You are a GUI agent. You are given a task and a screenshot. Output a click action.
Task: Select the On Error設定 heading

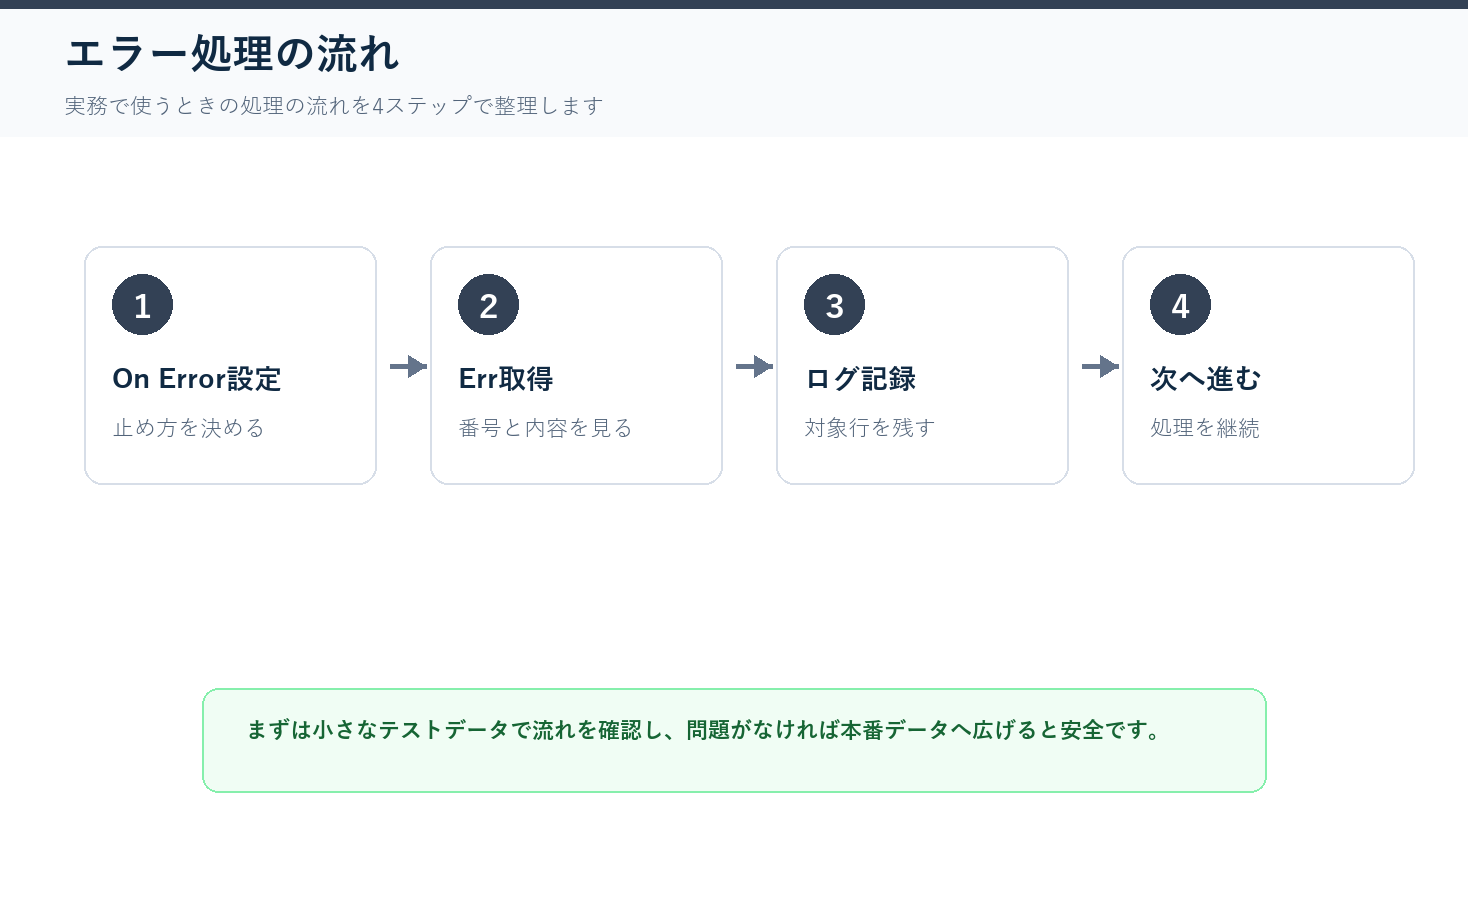pyautogui.click(x=197, y=379)
